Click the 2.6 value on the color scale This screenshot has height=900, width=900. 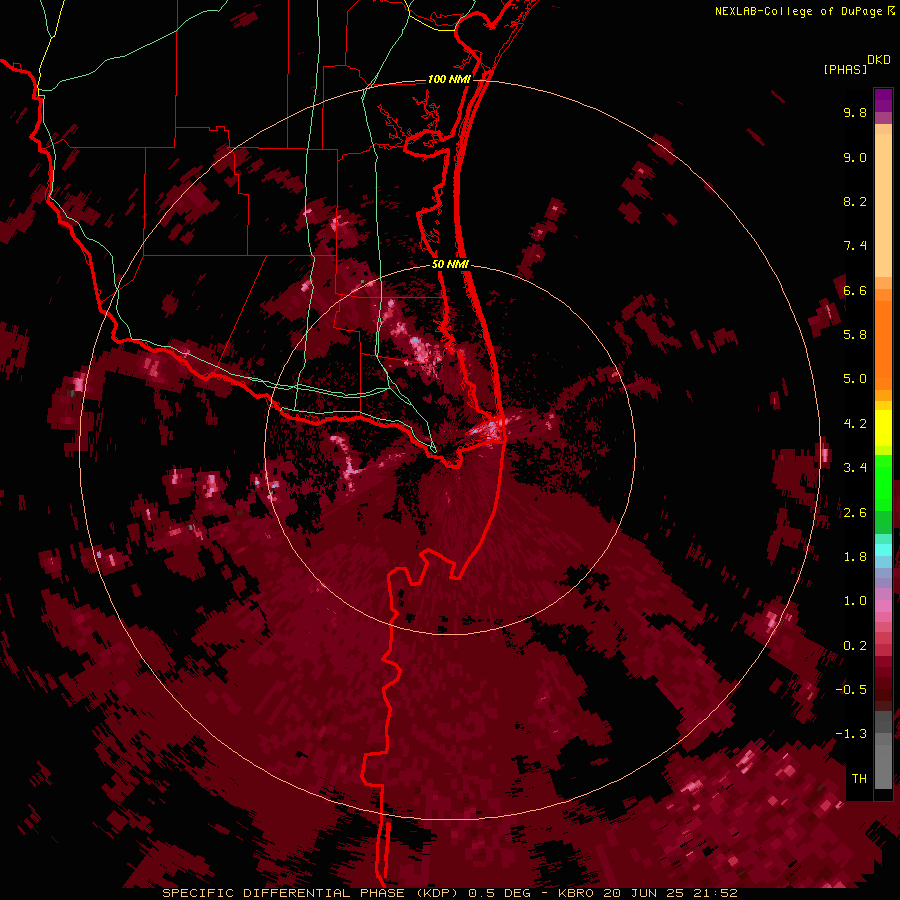[x=855, y=513]
